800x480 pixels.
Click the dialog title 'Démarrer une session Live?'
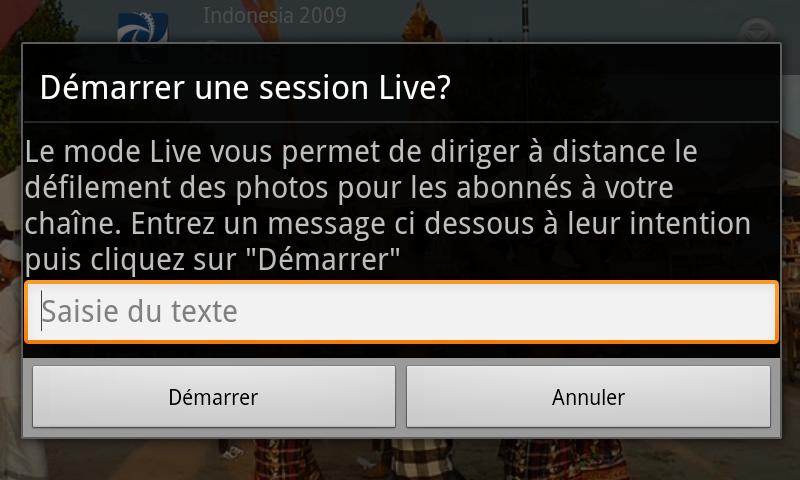(x=245, y=87)
